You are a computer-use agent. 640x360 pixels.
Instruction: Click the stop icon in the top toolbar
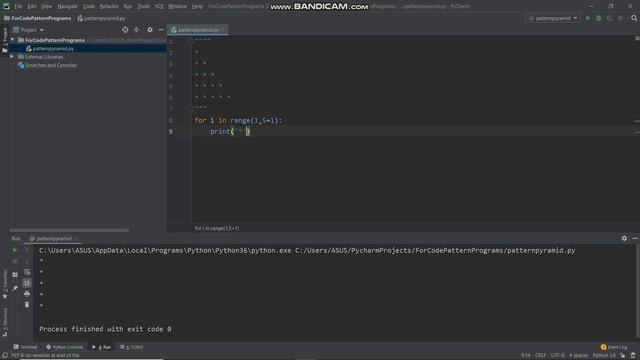[620, 18]
